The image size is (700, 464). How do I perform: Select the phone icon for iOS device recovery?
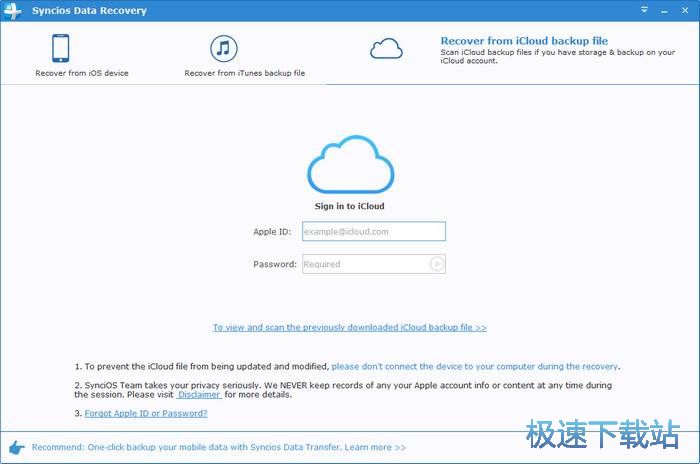(x=60, y=48)
